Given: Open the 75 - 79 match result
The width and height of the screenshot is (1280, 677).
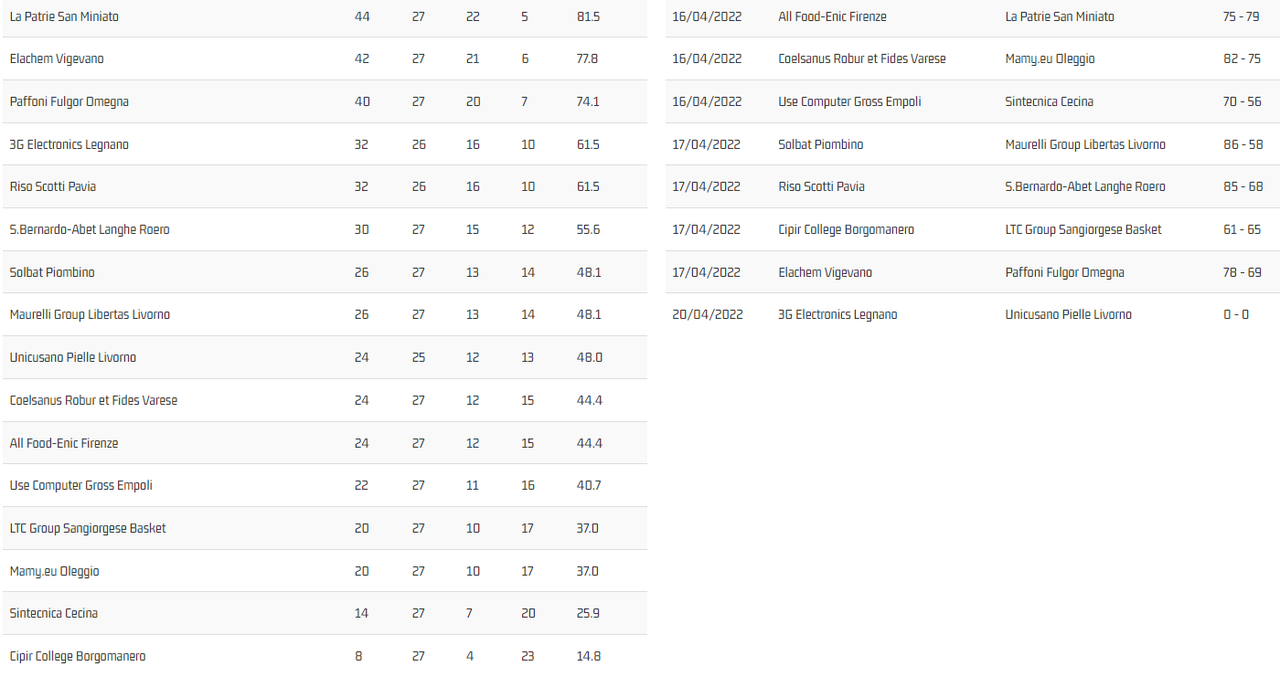Looking at the screenshot, I should point(1242,17).
